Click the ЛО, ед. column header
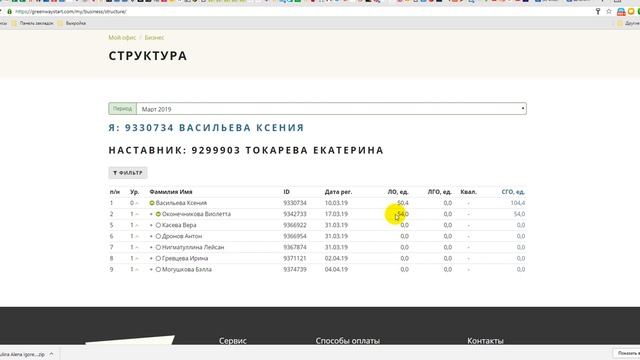This screenshot has width=640, height=360. tap(398, 191)
